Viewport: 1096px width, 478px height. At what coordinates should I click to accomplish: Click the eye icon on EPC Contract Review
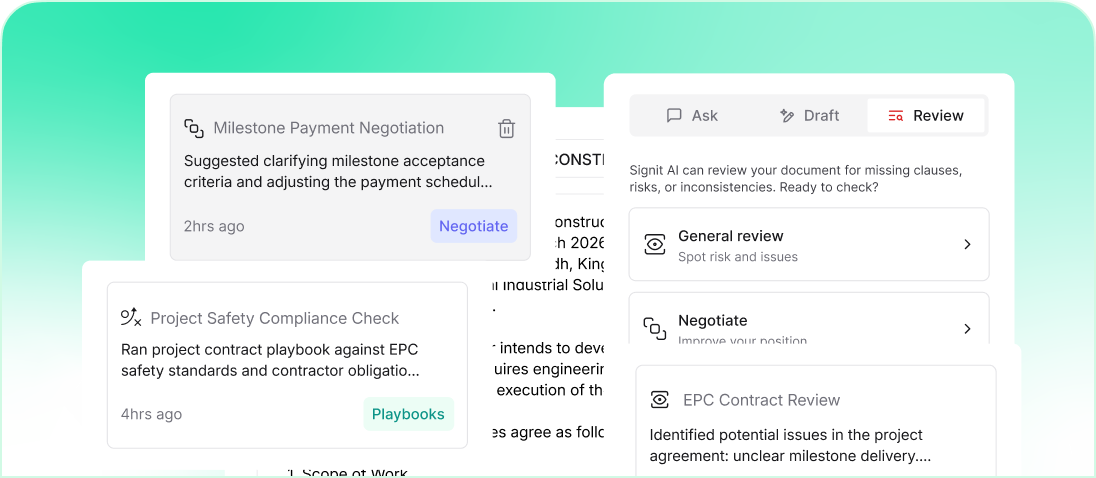[x=660, y=400]
